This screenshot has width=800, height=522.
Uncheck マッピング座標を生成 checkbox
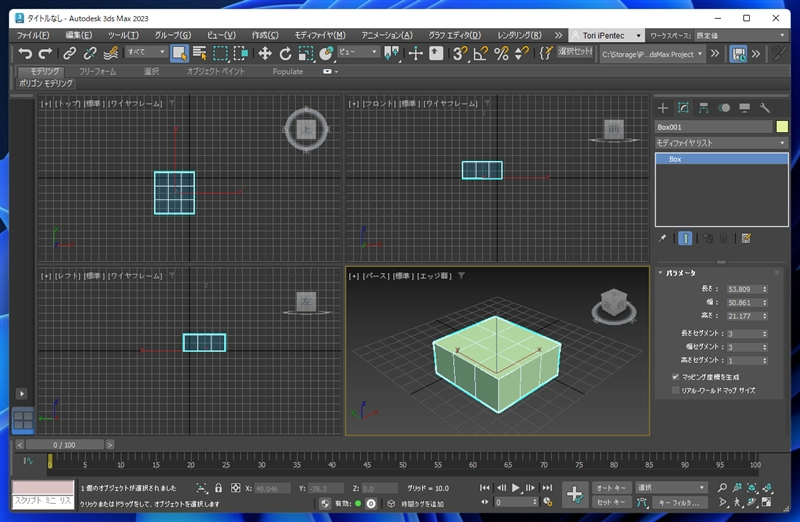pos(676,377)
